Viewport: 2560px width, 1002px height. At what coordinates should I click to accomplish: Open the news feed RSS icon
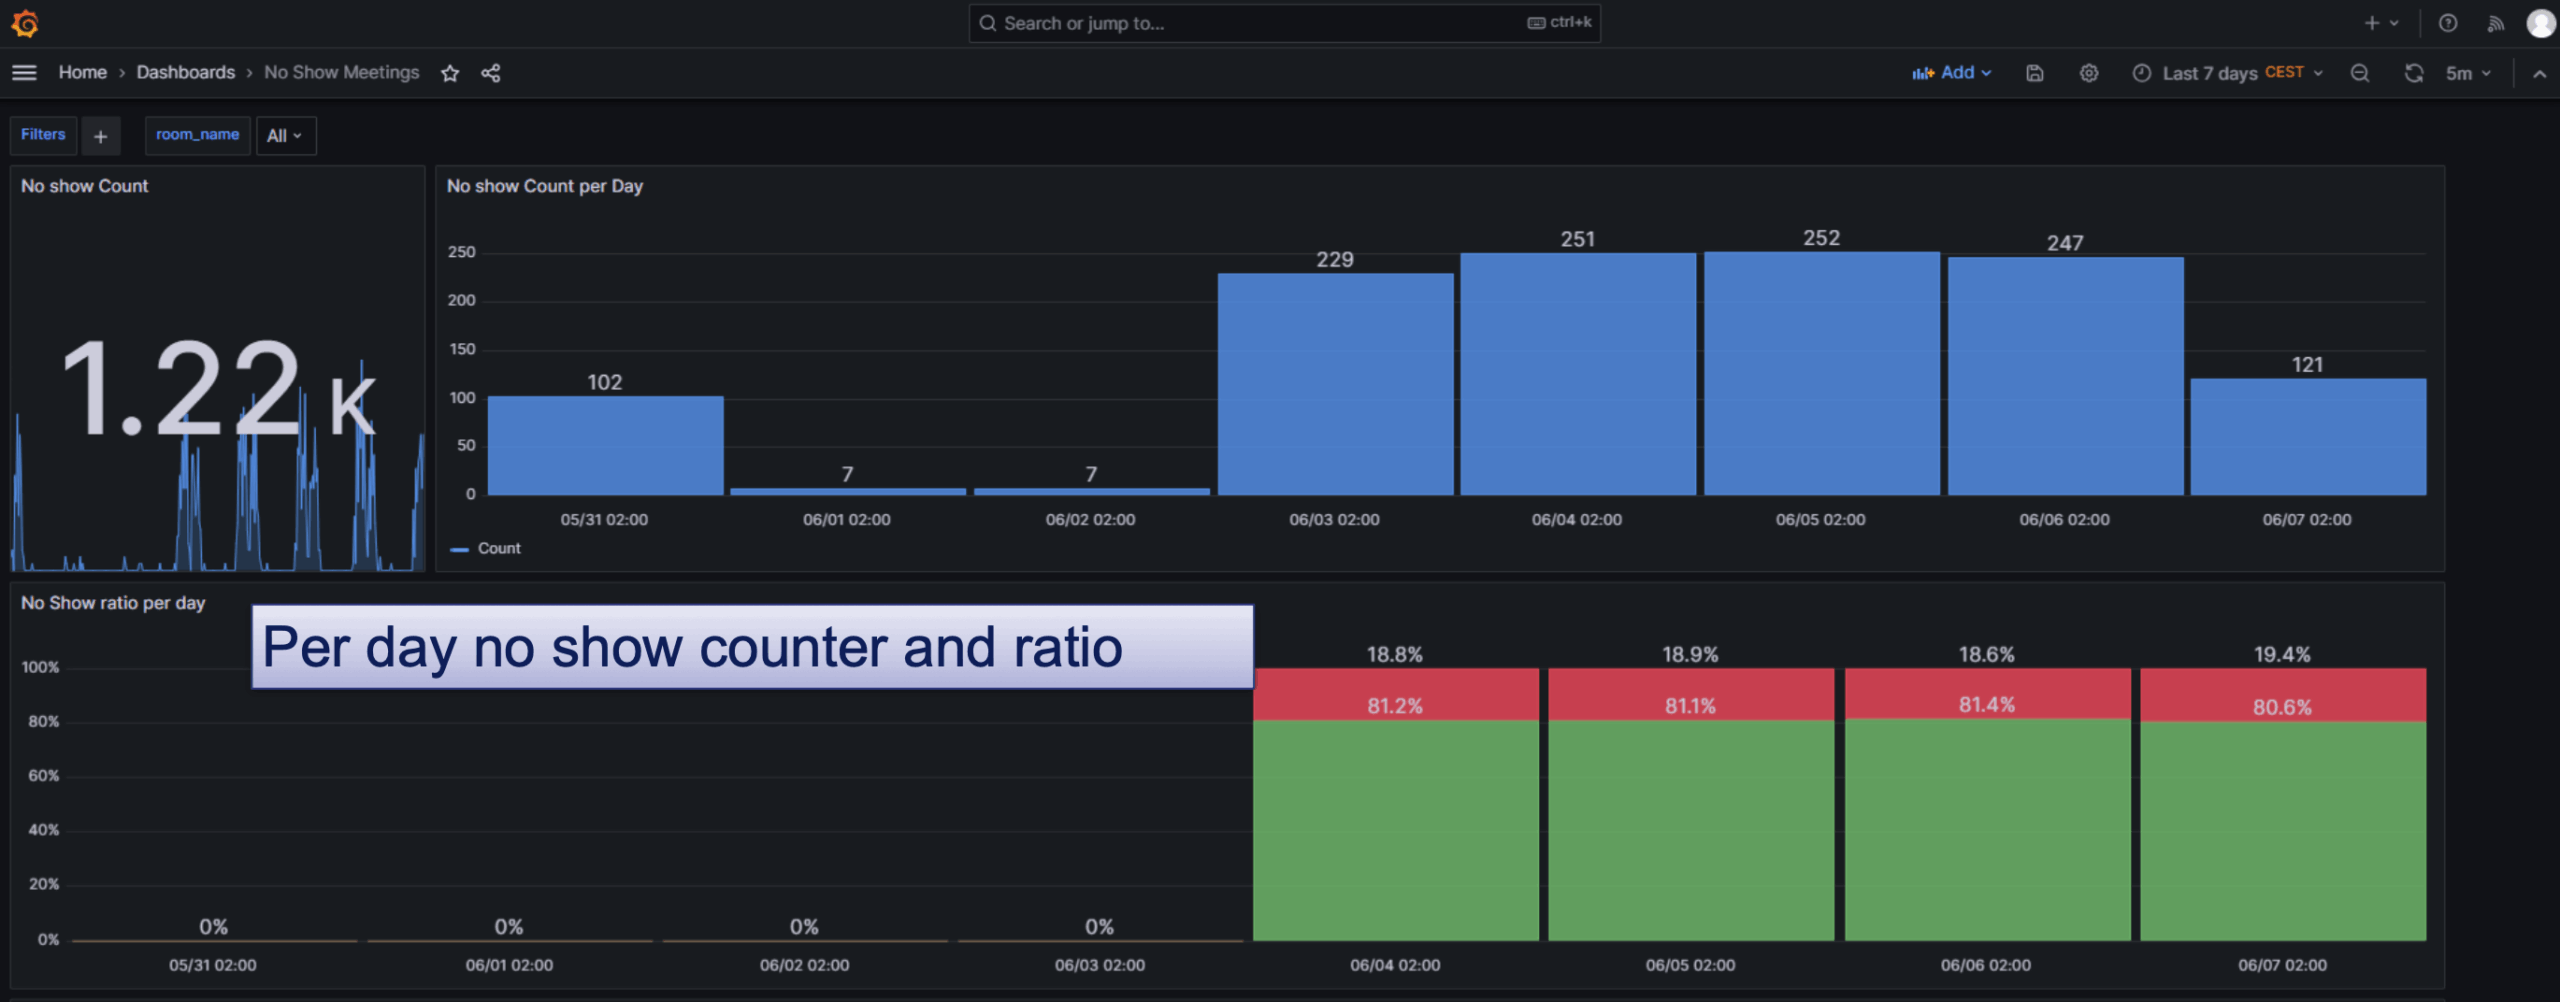coord(2495,23)
